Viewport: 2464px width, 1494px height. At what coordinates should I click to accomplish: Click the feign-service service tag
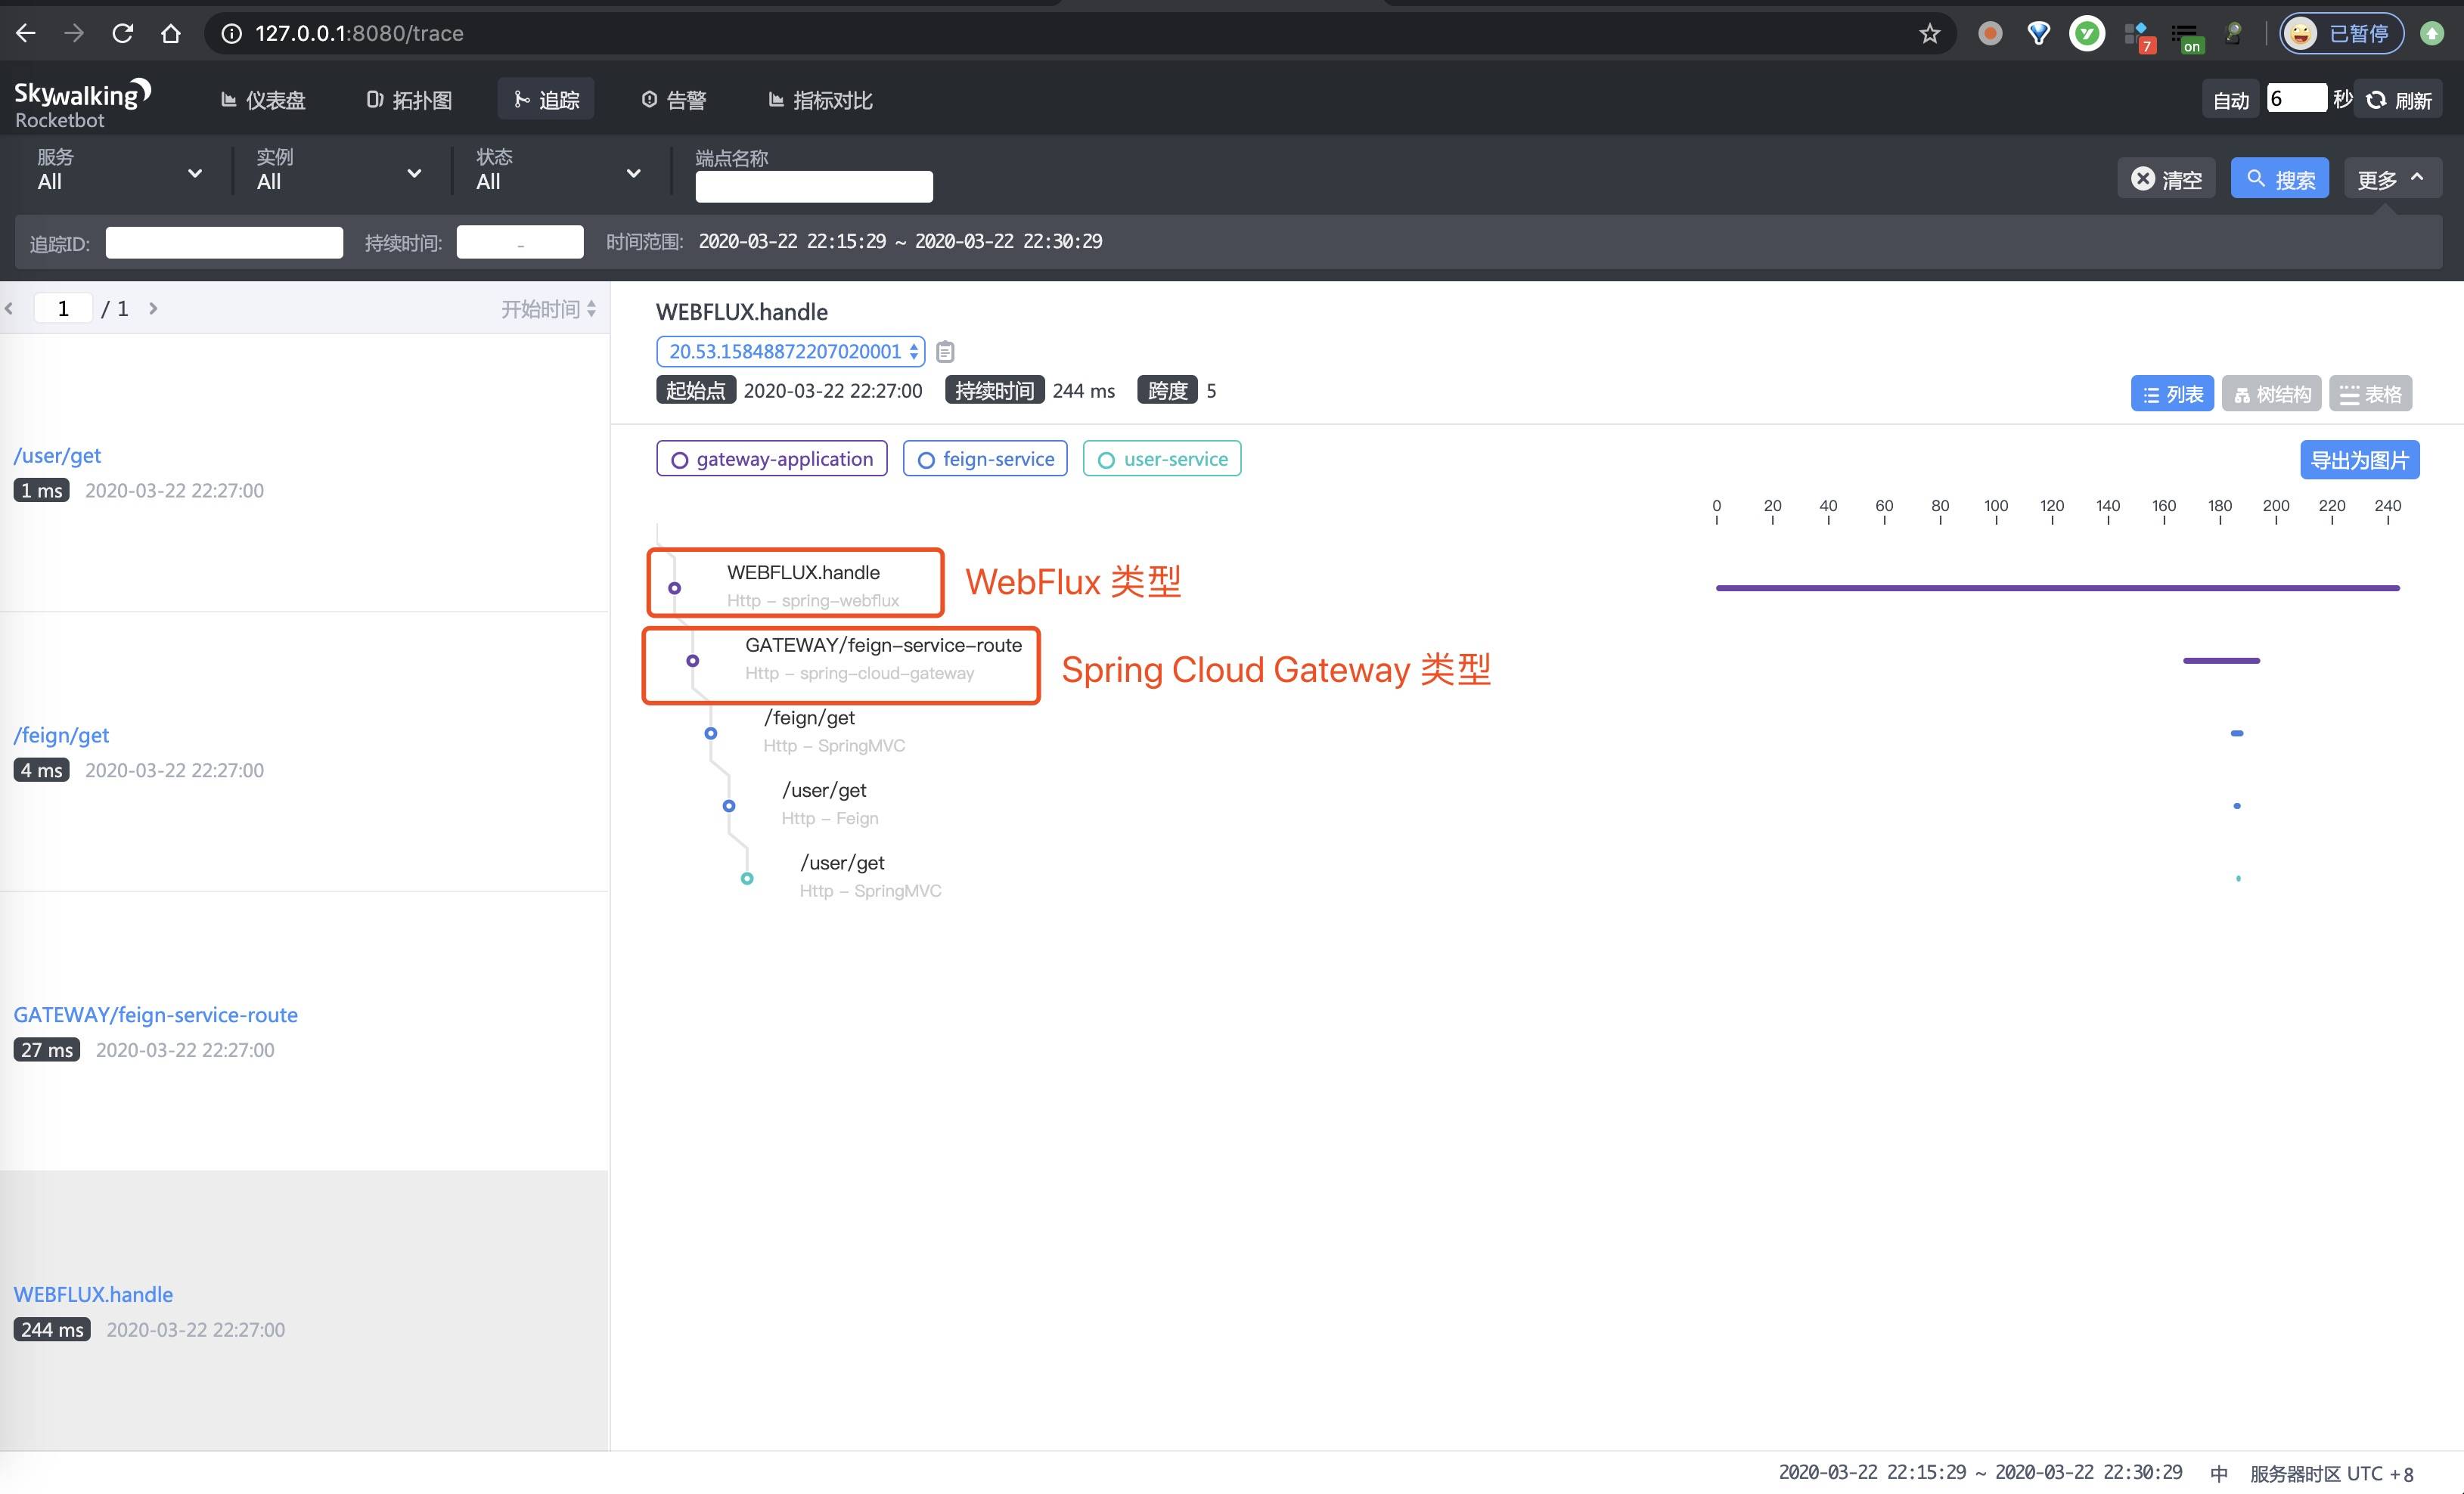pyautogui.click(x=985, y=459)
